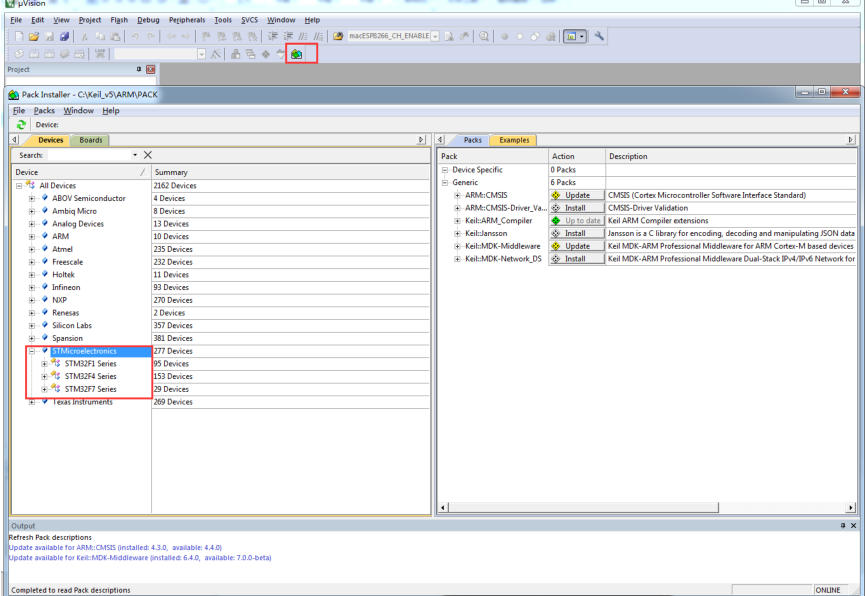This screenshot has width=865, height=596.
Task: Switch to the Examples tab
Action: coord(514,140)
